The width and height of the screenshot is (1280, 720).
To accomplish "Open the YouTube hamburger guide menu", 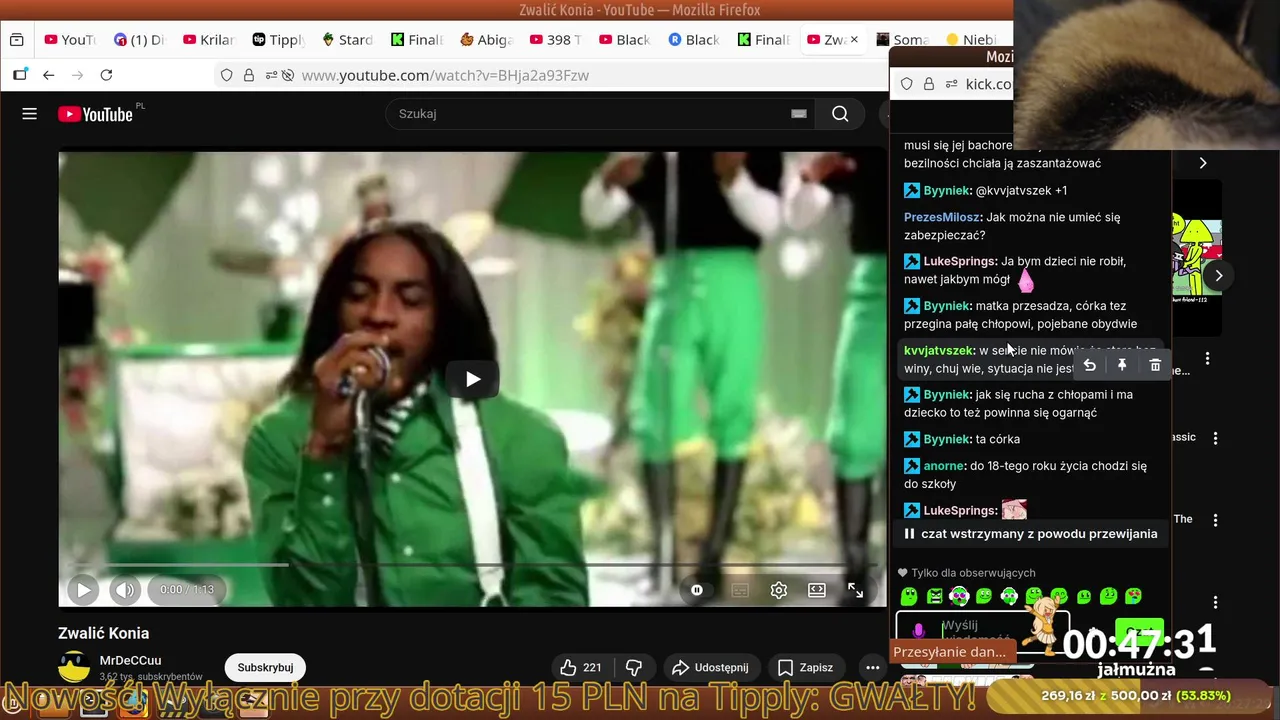I will tap(30, 114).
